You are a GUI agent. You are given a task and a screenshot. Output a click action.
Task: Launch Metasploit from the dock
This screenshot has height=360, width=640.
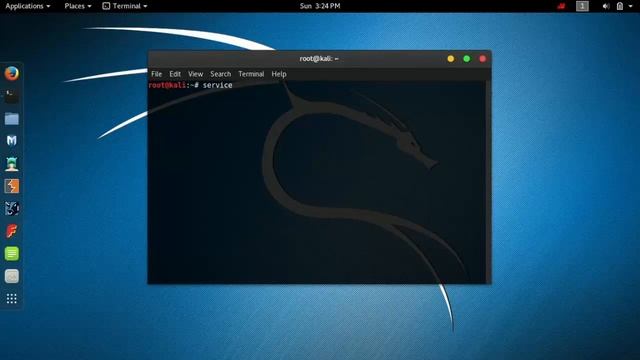coord(12,141)
